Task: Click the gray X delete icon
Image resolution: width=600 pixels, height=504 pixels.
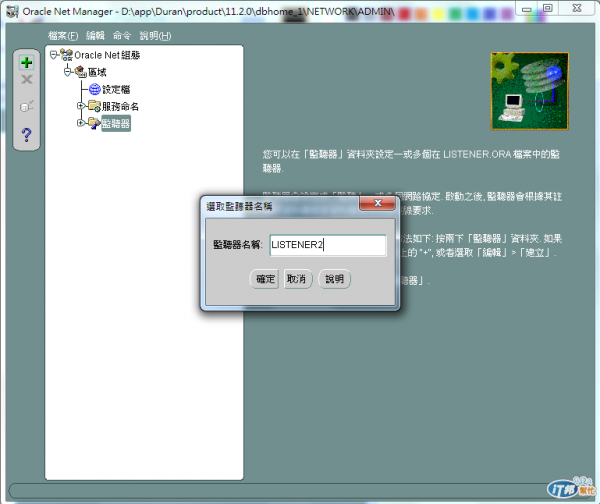Action: point(26,80)
